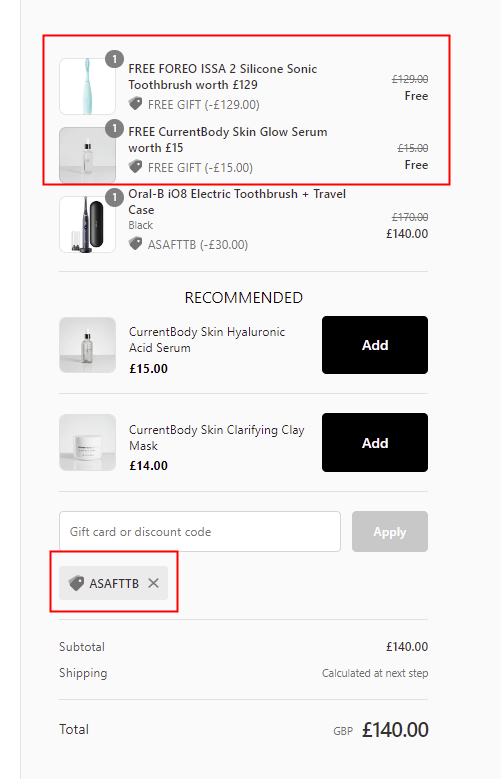
Task: Click FREE FOREO ISSA 2 product title
Action: pos(223,77)
